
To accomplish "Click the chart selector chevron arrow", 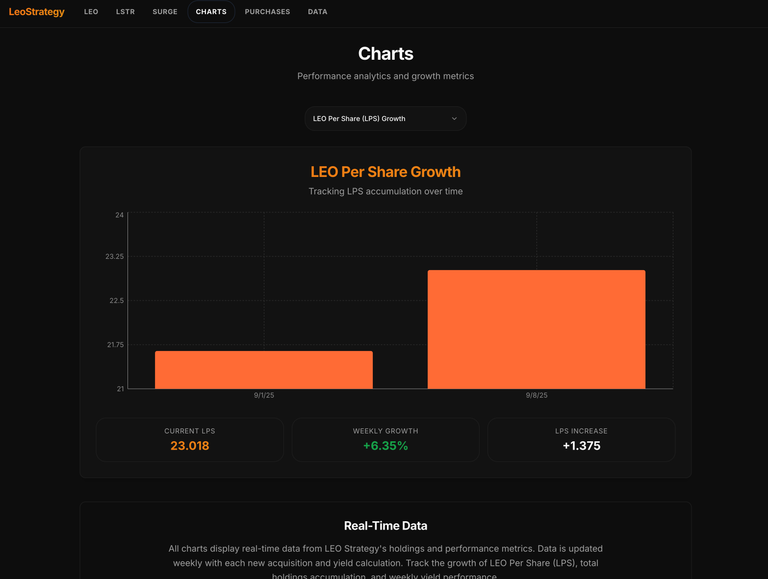I will [x=454, y=119].
